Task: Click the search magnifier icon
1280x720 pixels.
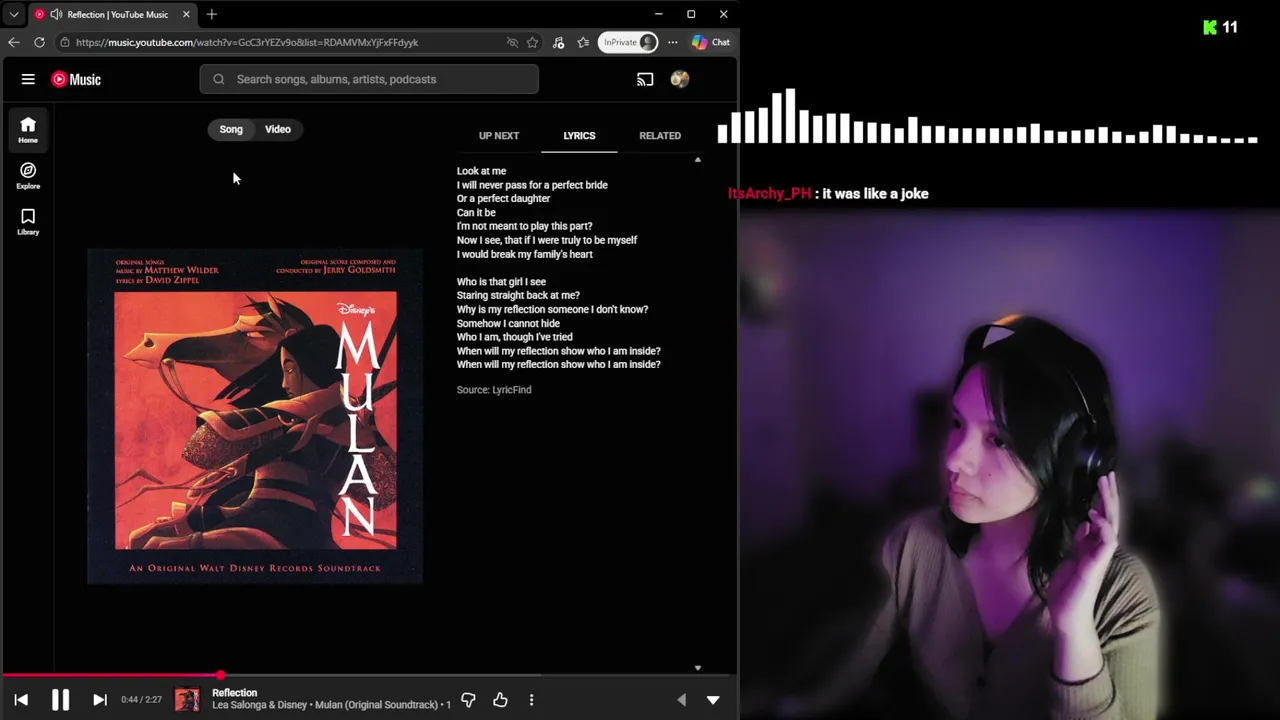Action: (x=218, y=79)
